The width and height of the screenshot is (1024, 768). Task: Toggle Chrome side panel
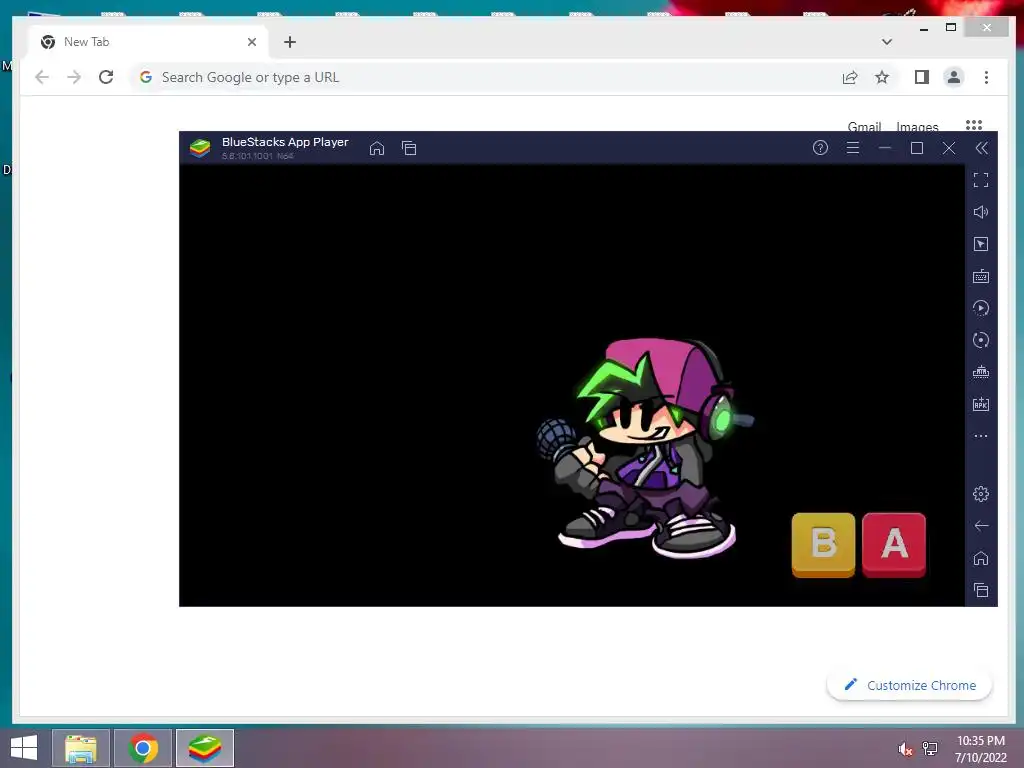[x=921, y=78]
